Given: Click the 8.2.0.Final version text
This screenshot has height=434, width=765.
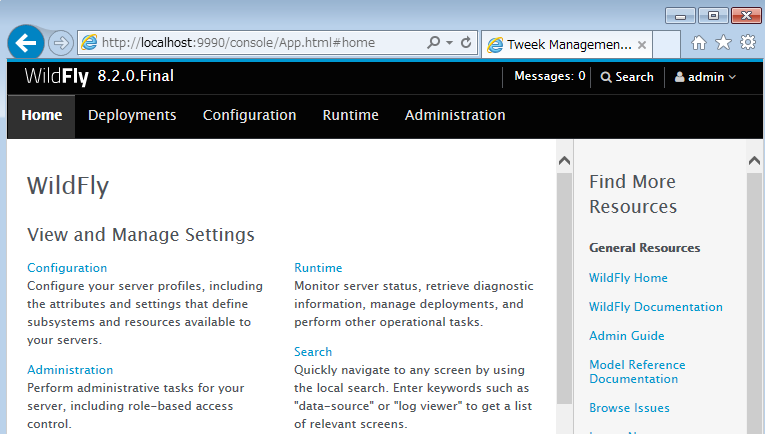Looking at the screenshot, I should point(136,76).
